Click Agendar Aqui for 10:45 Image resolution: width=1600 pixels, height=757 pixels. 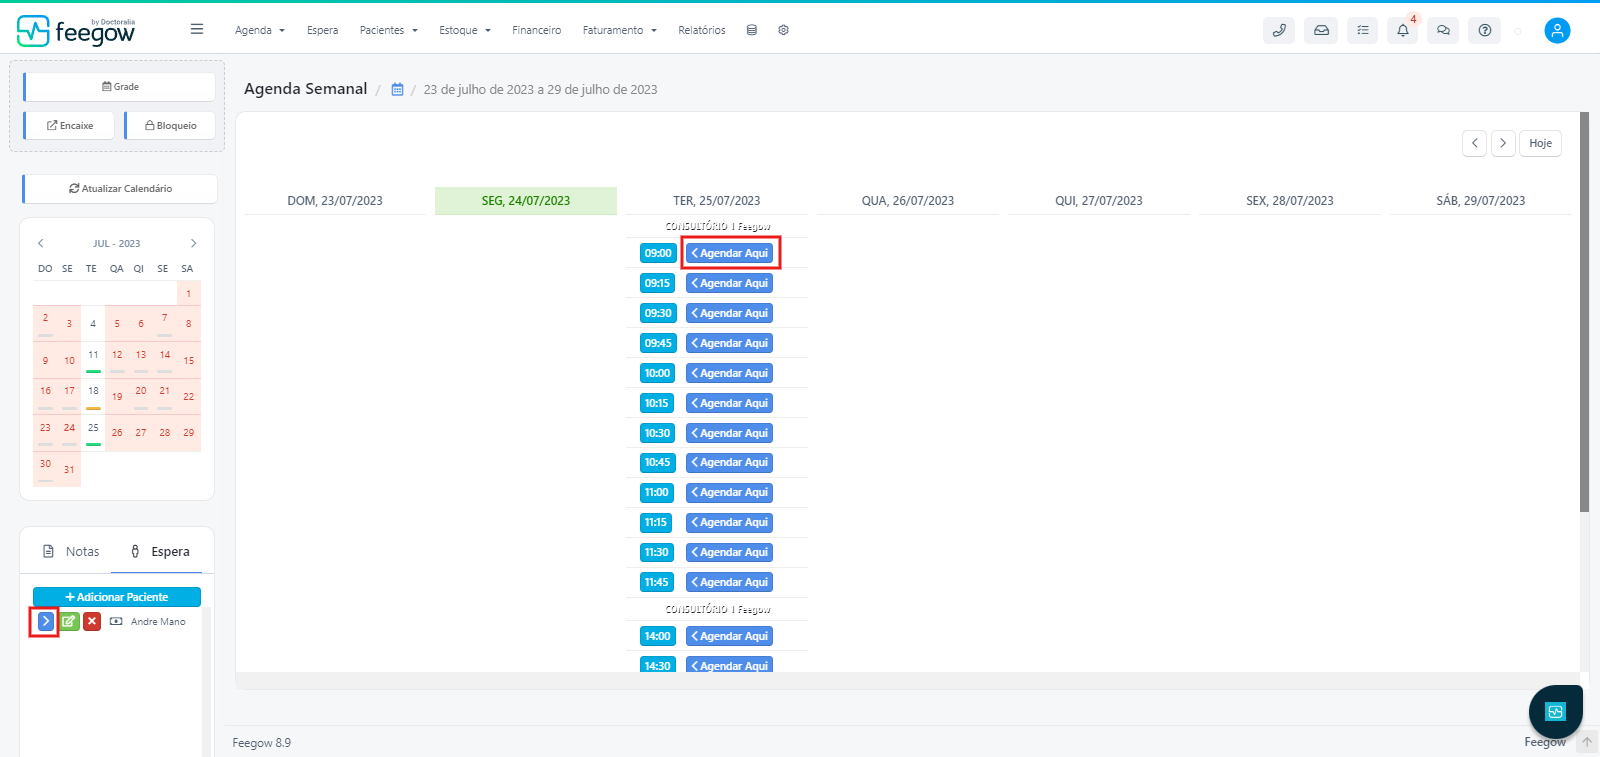point(730,462)
